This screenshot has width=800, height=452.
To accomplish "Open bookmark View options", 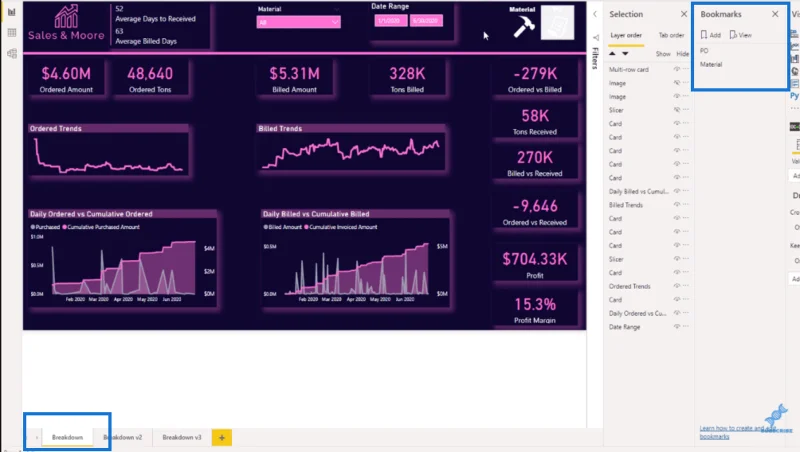I will [741, 35].
